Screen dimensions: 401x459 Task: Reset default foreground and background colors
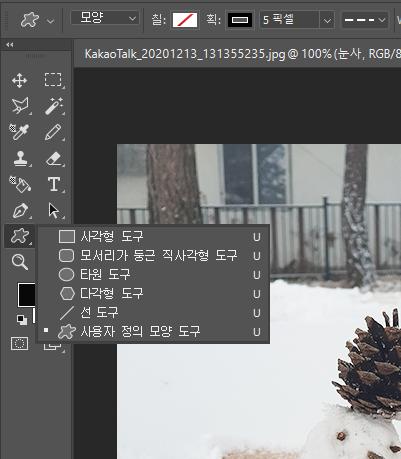point(22,320)
